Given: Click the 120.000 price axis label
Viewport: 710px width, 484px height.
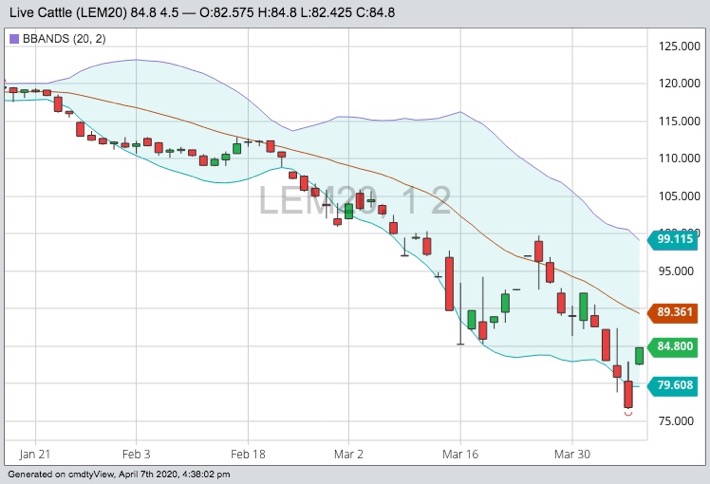Looking at the screenshot, I should (679, 83).
